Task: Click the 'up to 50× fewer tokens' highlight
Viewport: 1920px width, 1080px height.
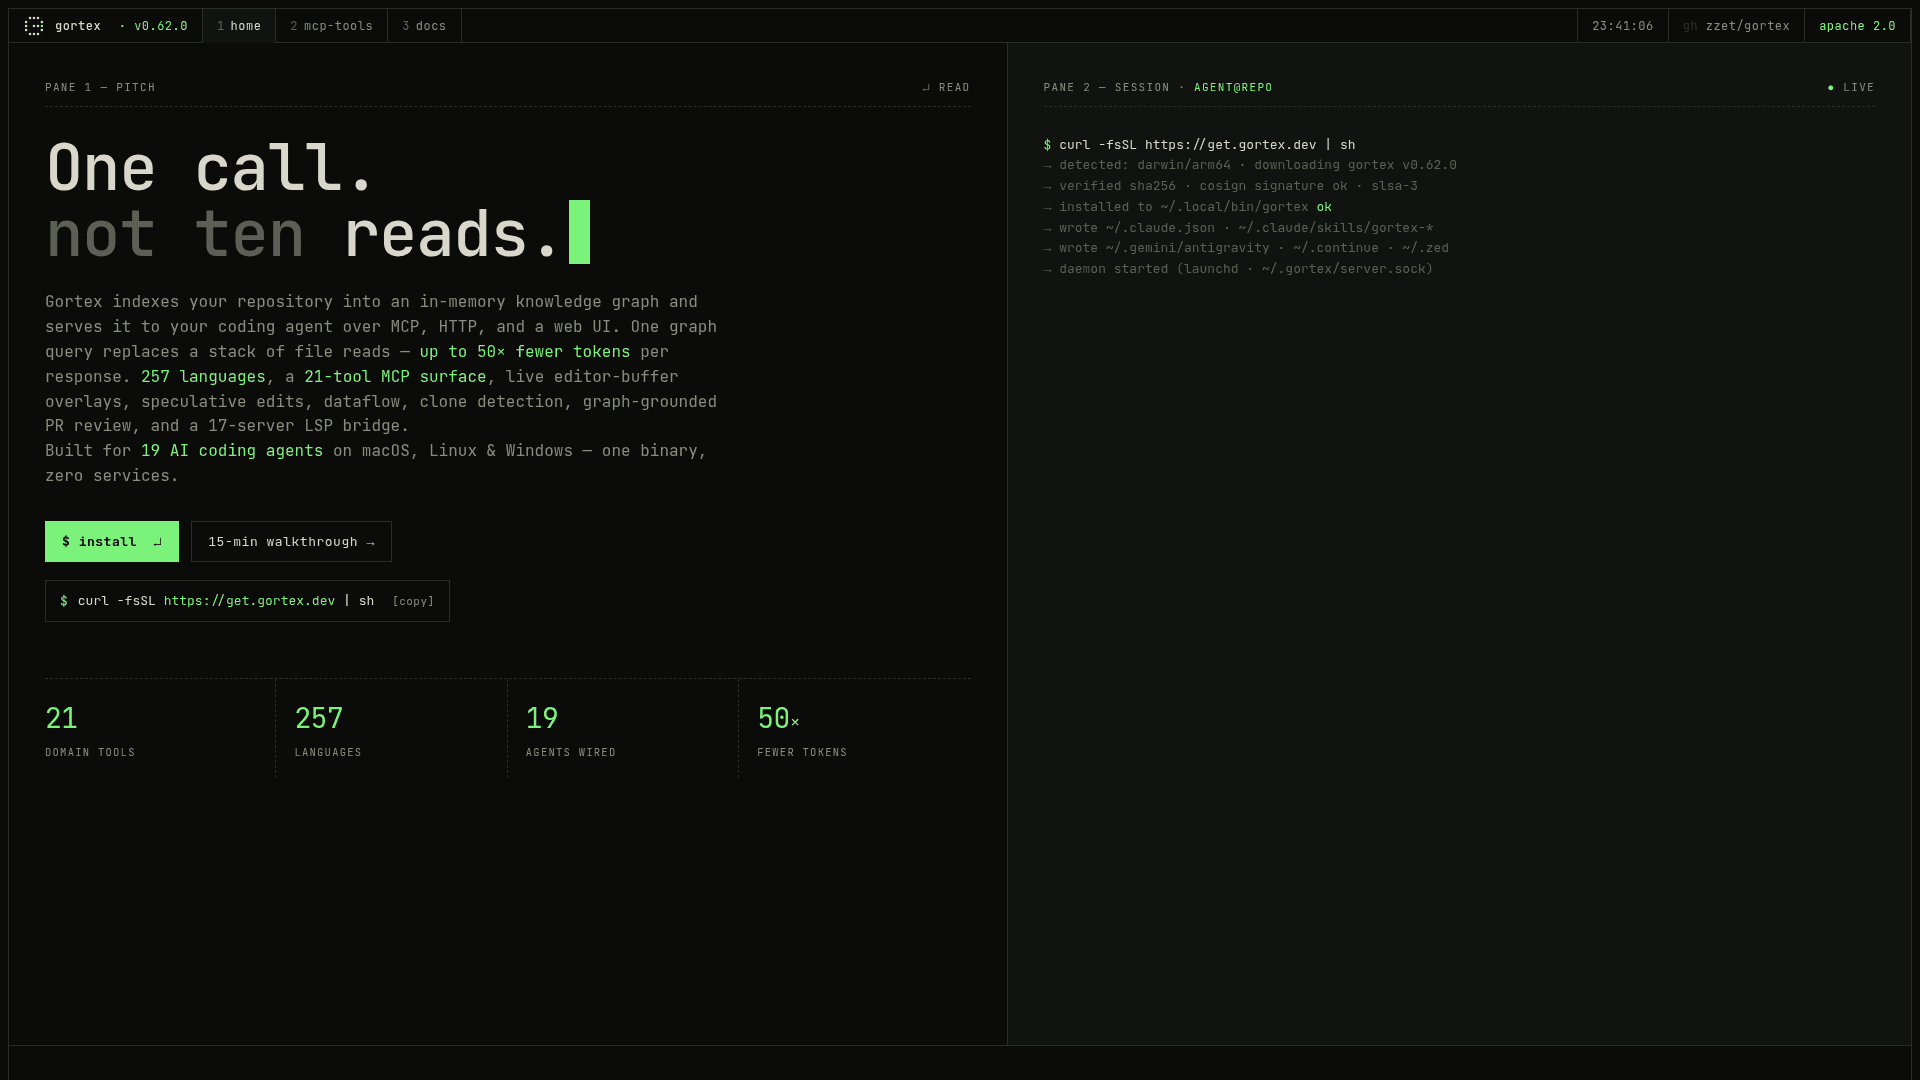Action: [x=525, y=352]
